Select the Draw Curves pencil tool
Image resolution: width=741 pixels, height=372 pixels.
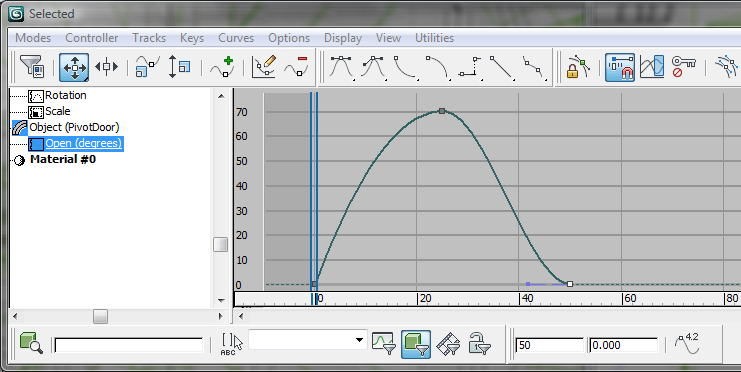pos(264,67)
